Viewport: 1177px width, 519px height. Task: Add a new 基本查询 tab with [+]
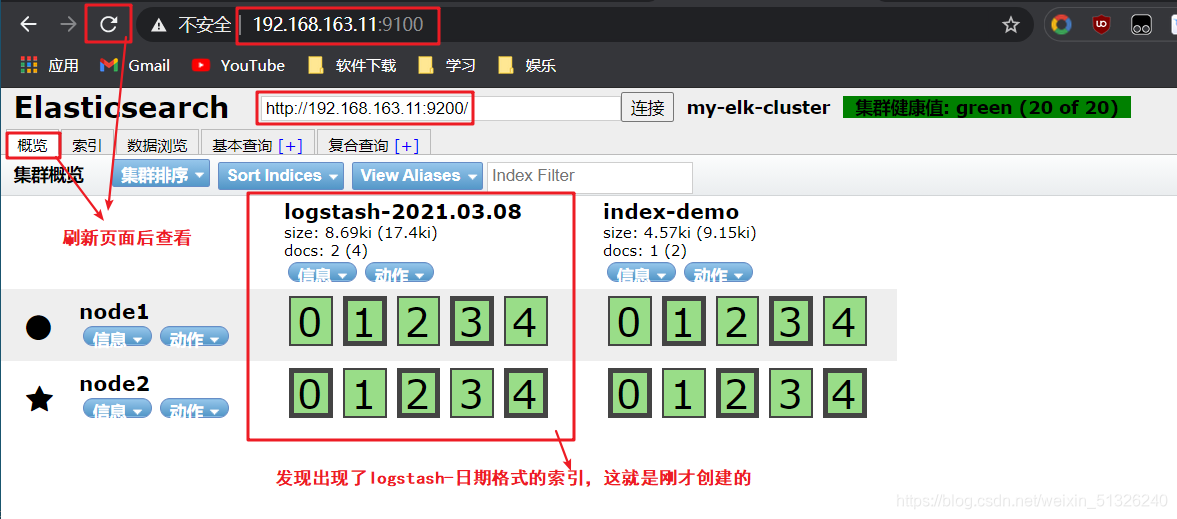point(290,146)
